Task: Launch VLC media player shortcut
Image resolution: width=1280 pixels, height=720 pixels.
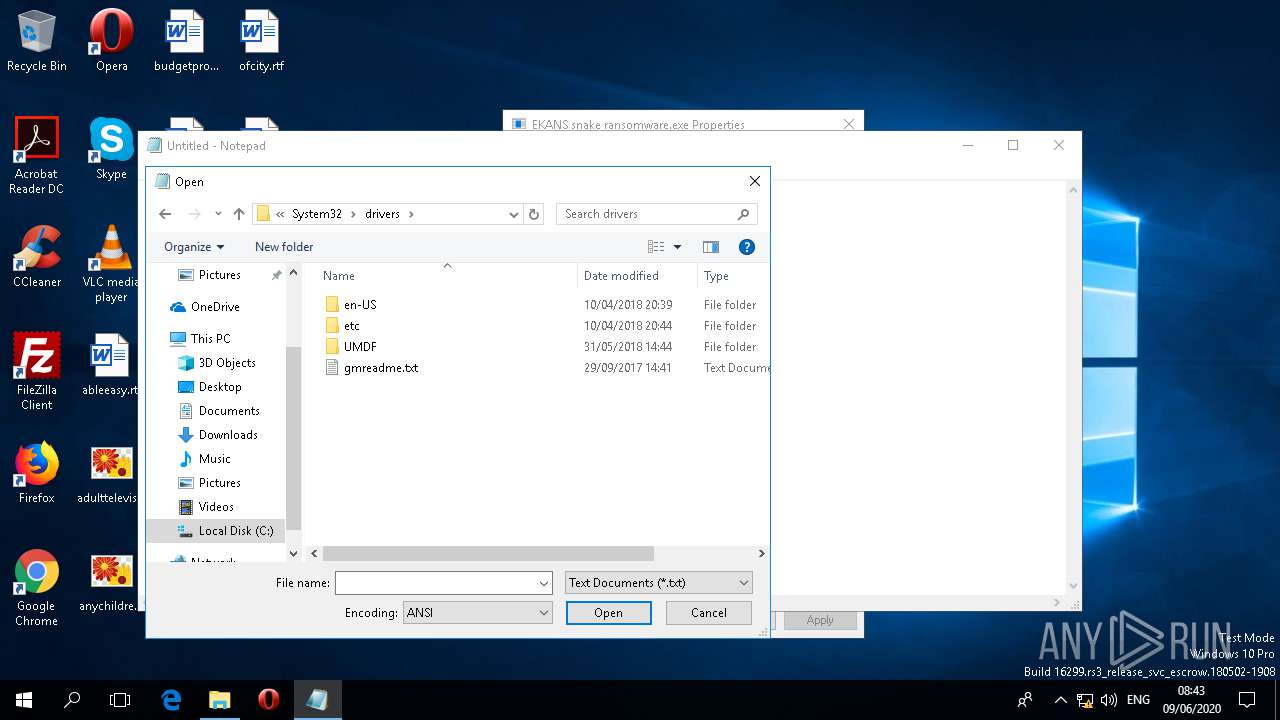Action: coord(111,265)
